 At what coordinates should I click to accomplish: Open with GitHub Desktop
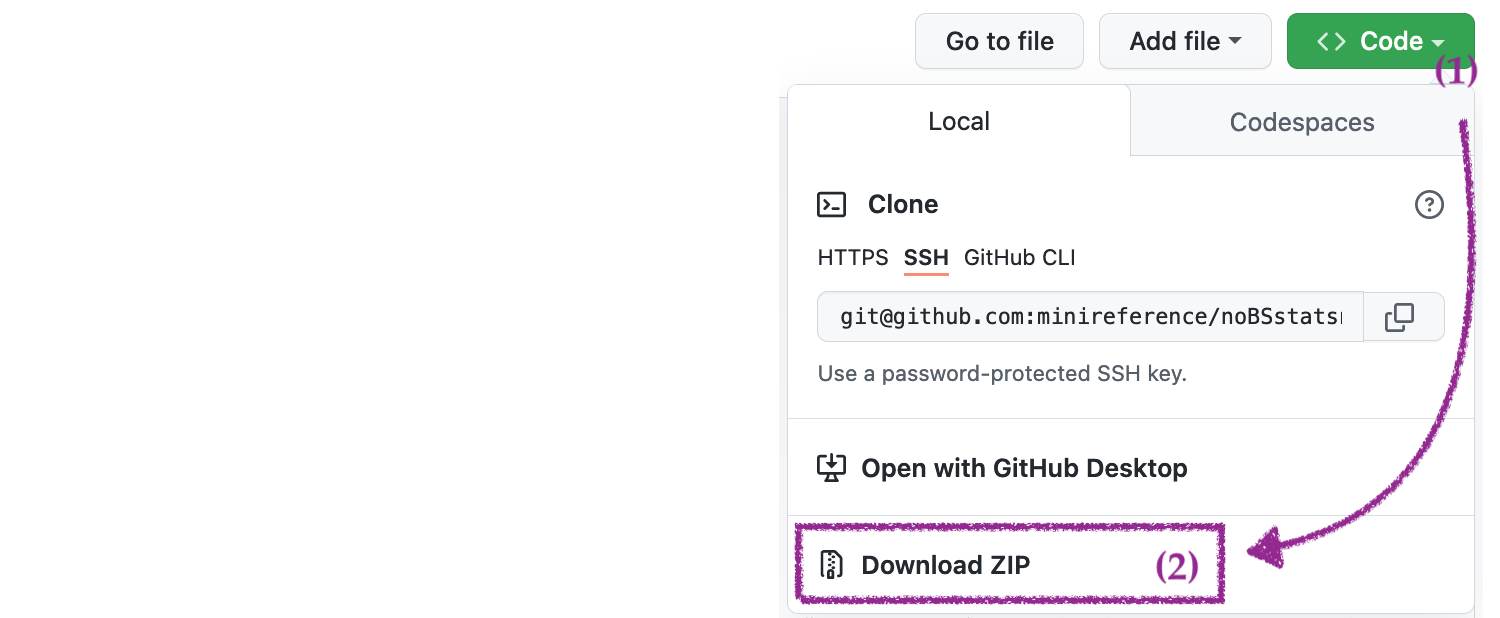(x=1023, y=468)
